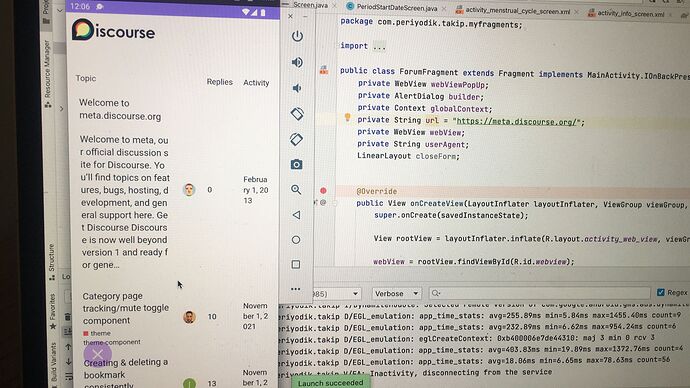
Task: Click the Discourse logo in emulator
Action: pos(114,30)
